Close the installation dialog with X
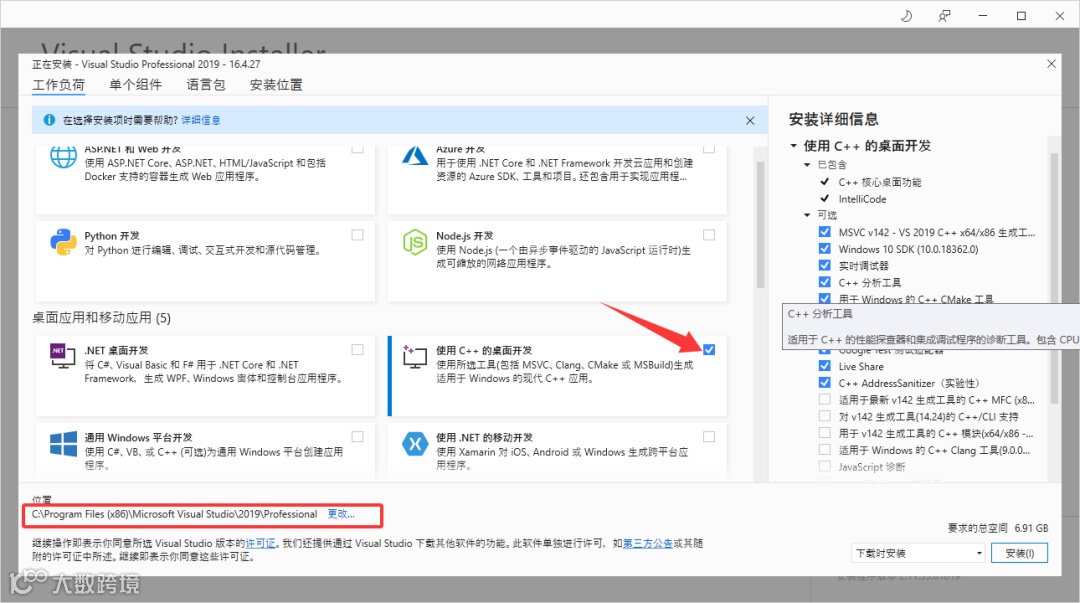The height and width of the screenshot is (603, 1080). click(x=1051, y=64)
